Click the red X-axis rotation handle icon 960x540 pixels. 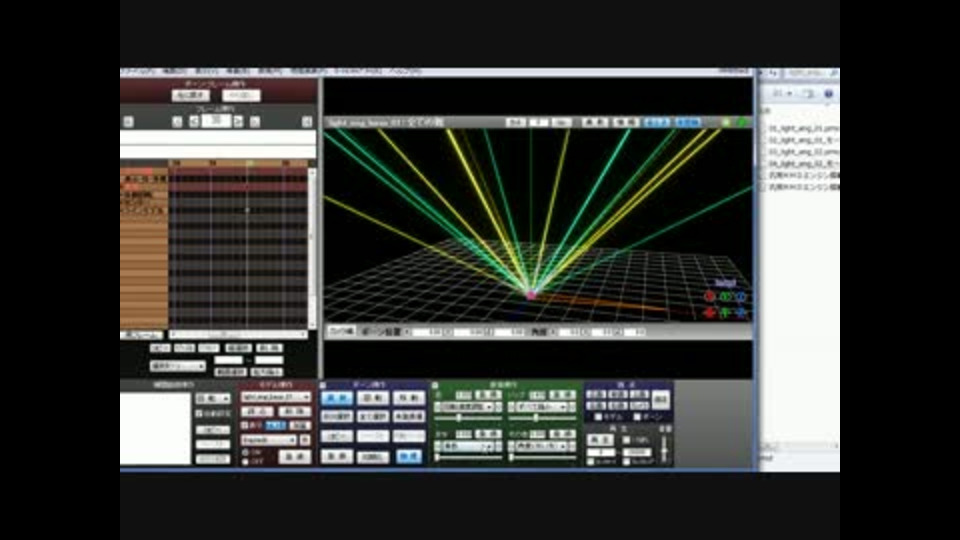[710, 297]
